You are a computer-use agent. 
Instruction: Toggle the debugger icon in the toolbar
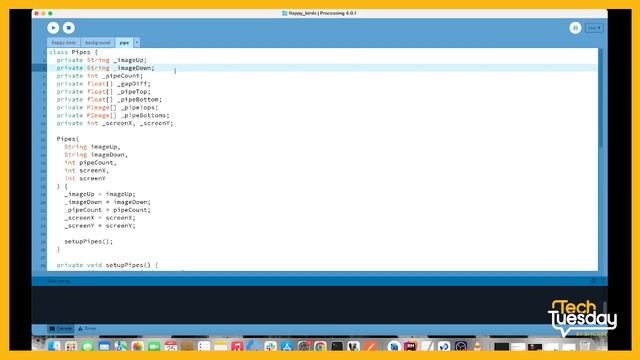point(575,28)
